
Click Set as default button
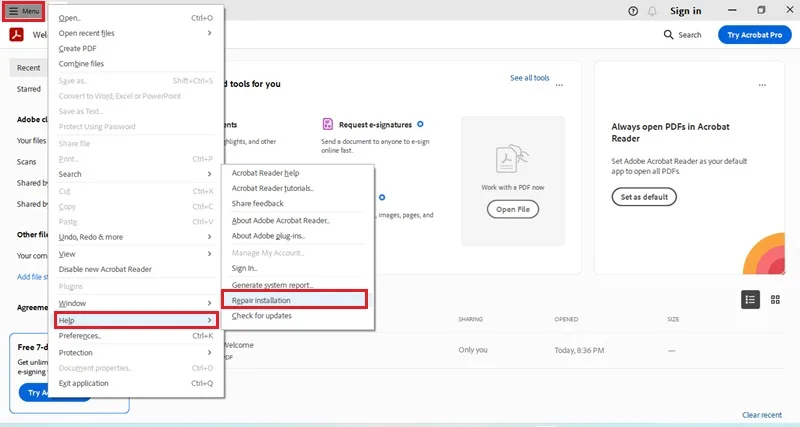click(644, 197)
